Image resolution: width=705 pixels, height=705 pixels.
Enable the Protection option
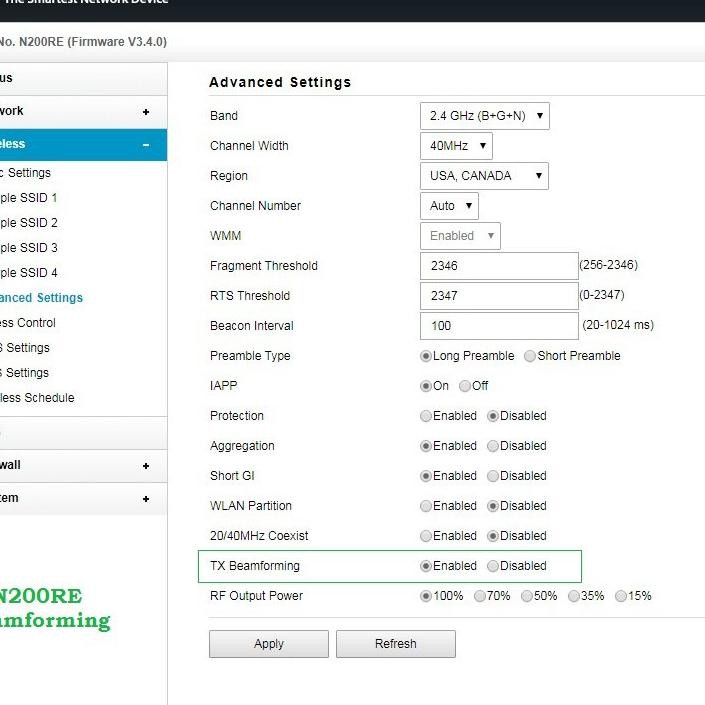point(427,416)
